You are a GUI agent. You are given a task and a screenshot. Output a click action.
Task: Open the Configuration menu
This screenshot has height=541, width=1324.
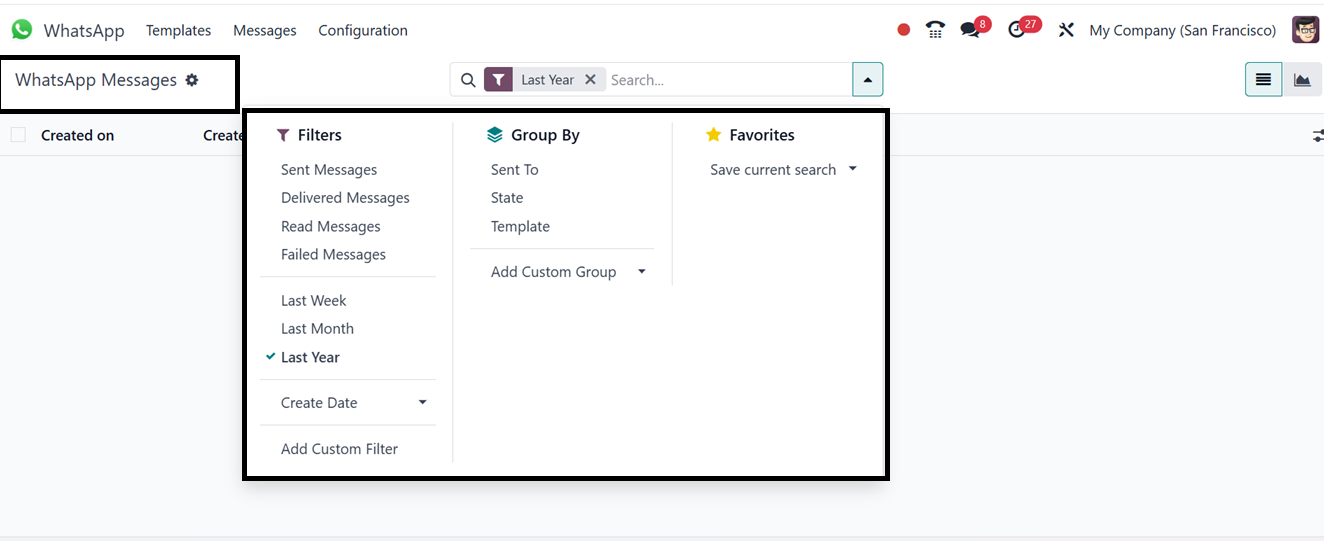(x=363, y=31)
